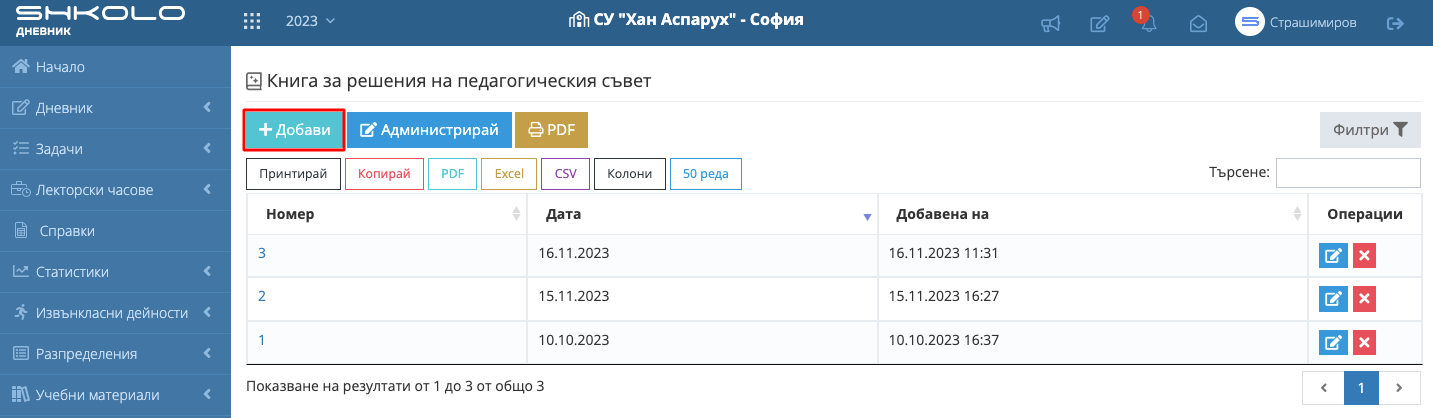Edit decision record number 1
This screenshot has height=418, width=1433.
click(x=1333, y=343)
